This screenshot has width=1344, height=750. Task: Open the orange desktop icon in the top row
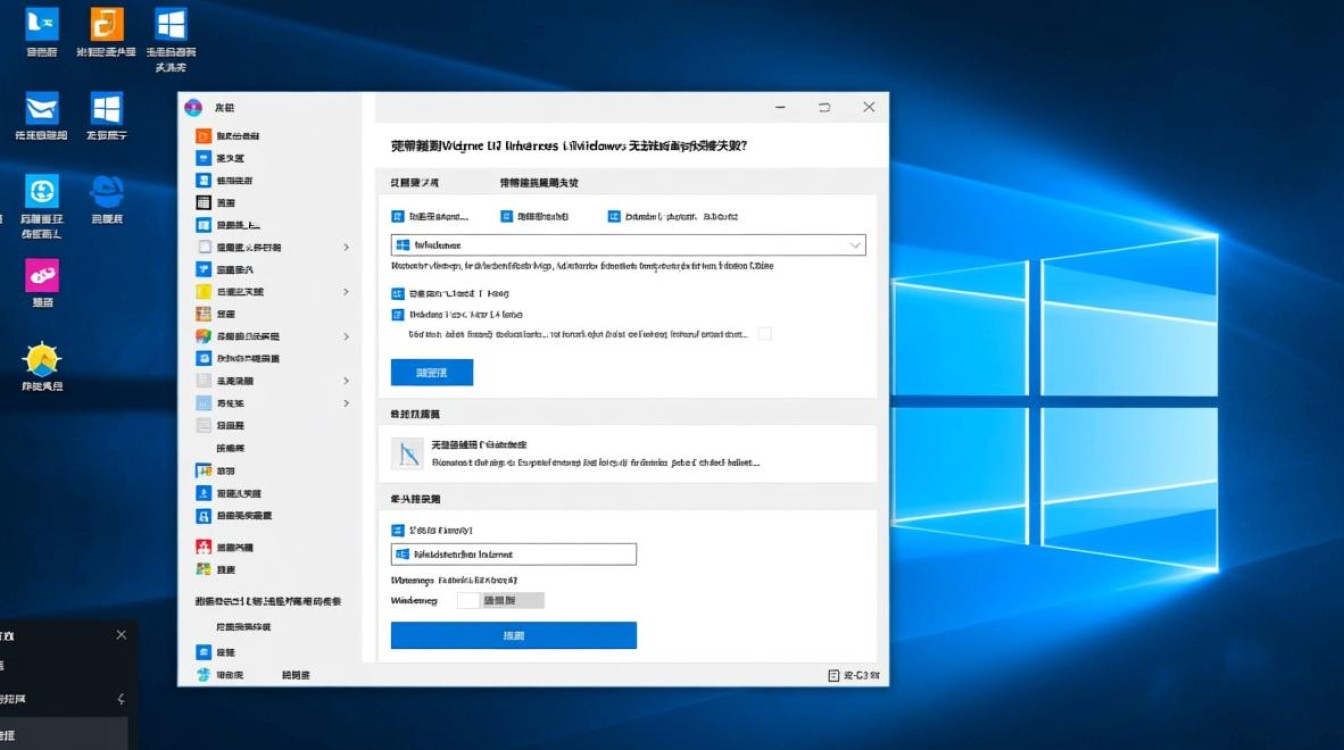click(x=107, y=24)
